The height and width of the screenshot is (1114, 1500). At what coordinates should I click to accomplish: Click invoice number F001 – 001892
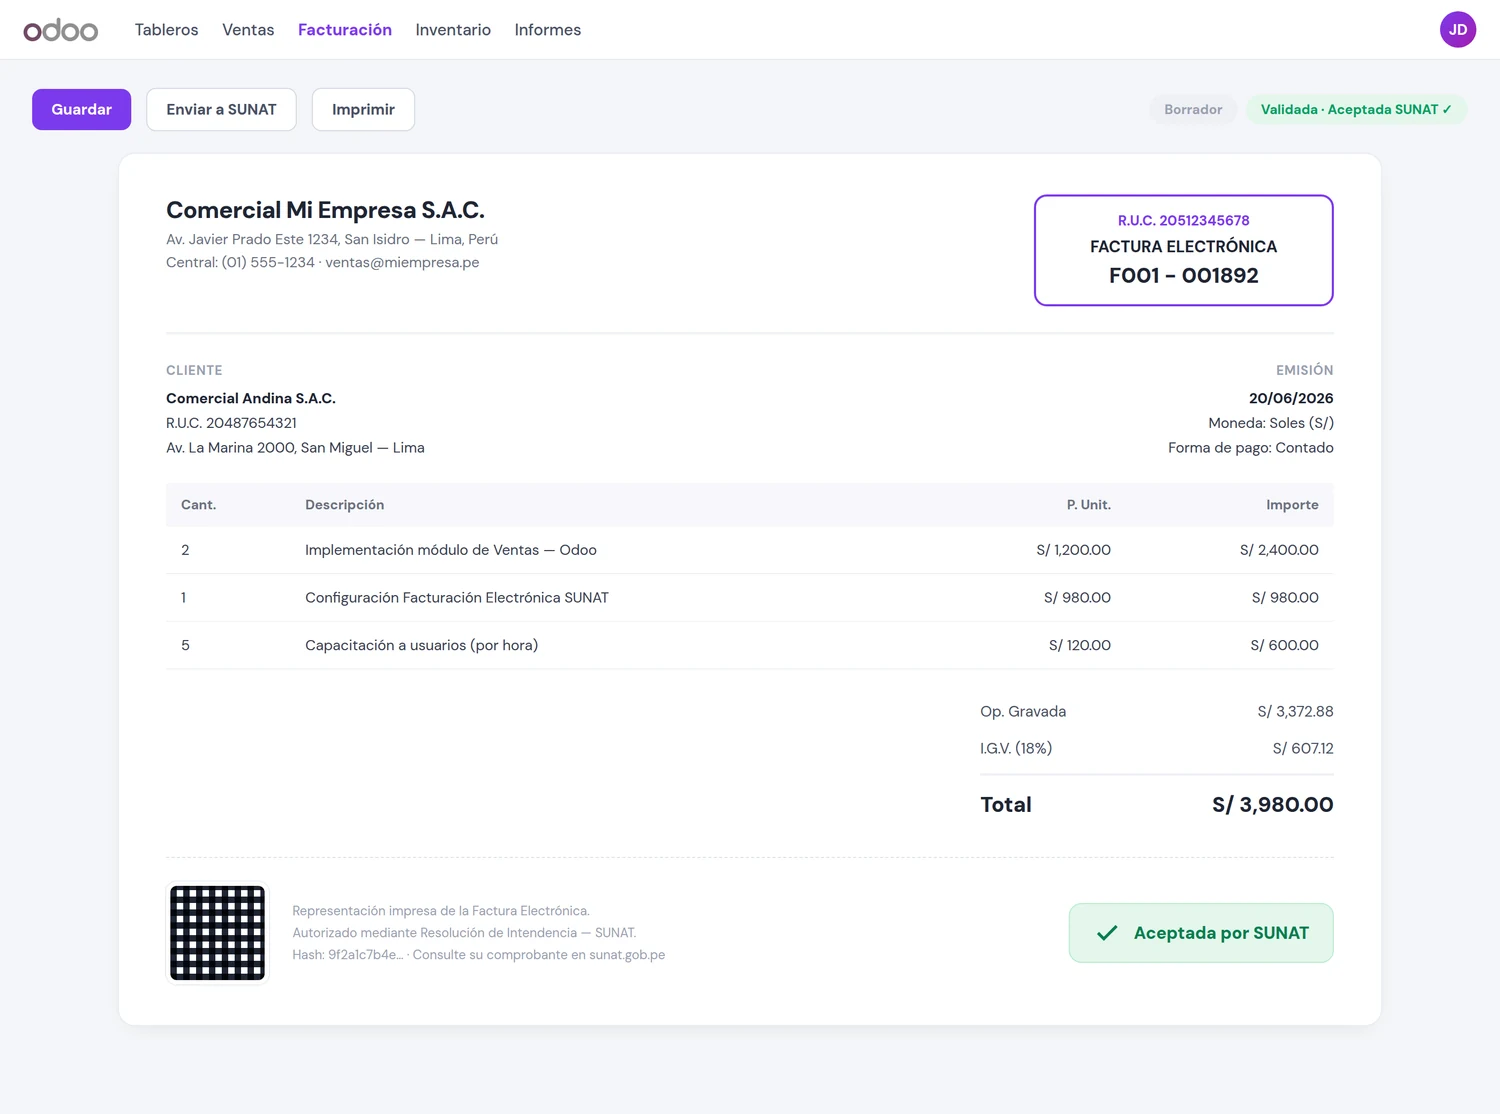[x=1184, y=275]
